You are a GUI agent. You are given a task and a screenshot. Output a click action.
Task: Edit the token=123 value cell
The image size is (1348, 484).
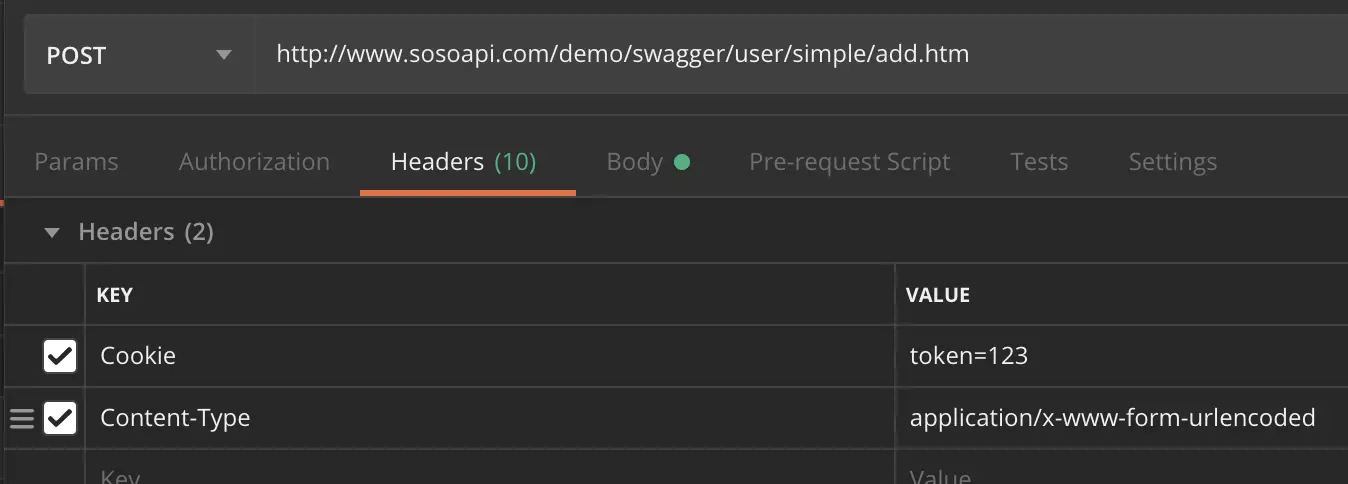[x=1122, y=356]
